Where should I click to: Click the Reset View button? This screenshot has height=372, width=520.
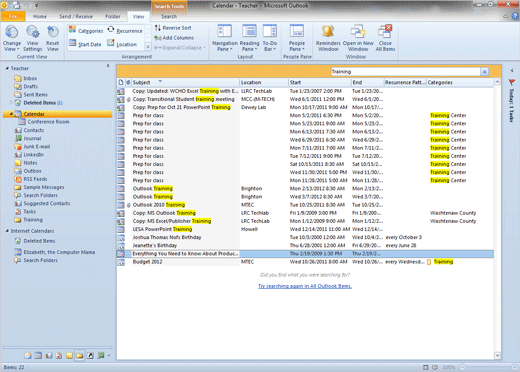click(52, 39)
